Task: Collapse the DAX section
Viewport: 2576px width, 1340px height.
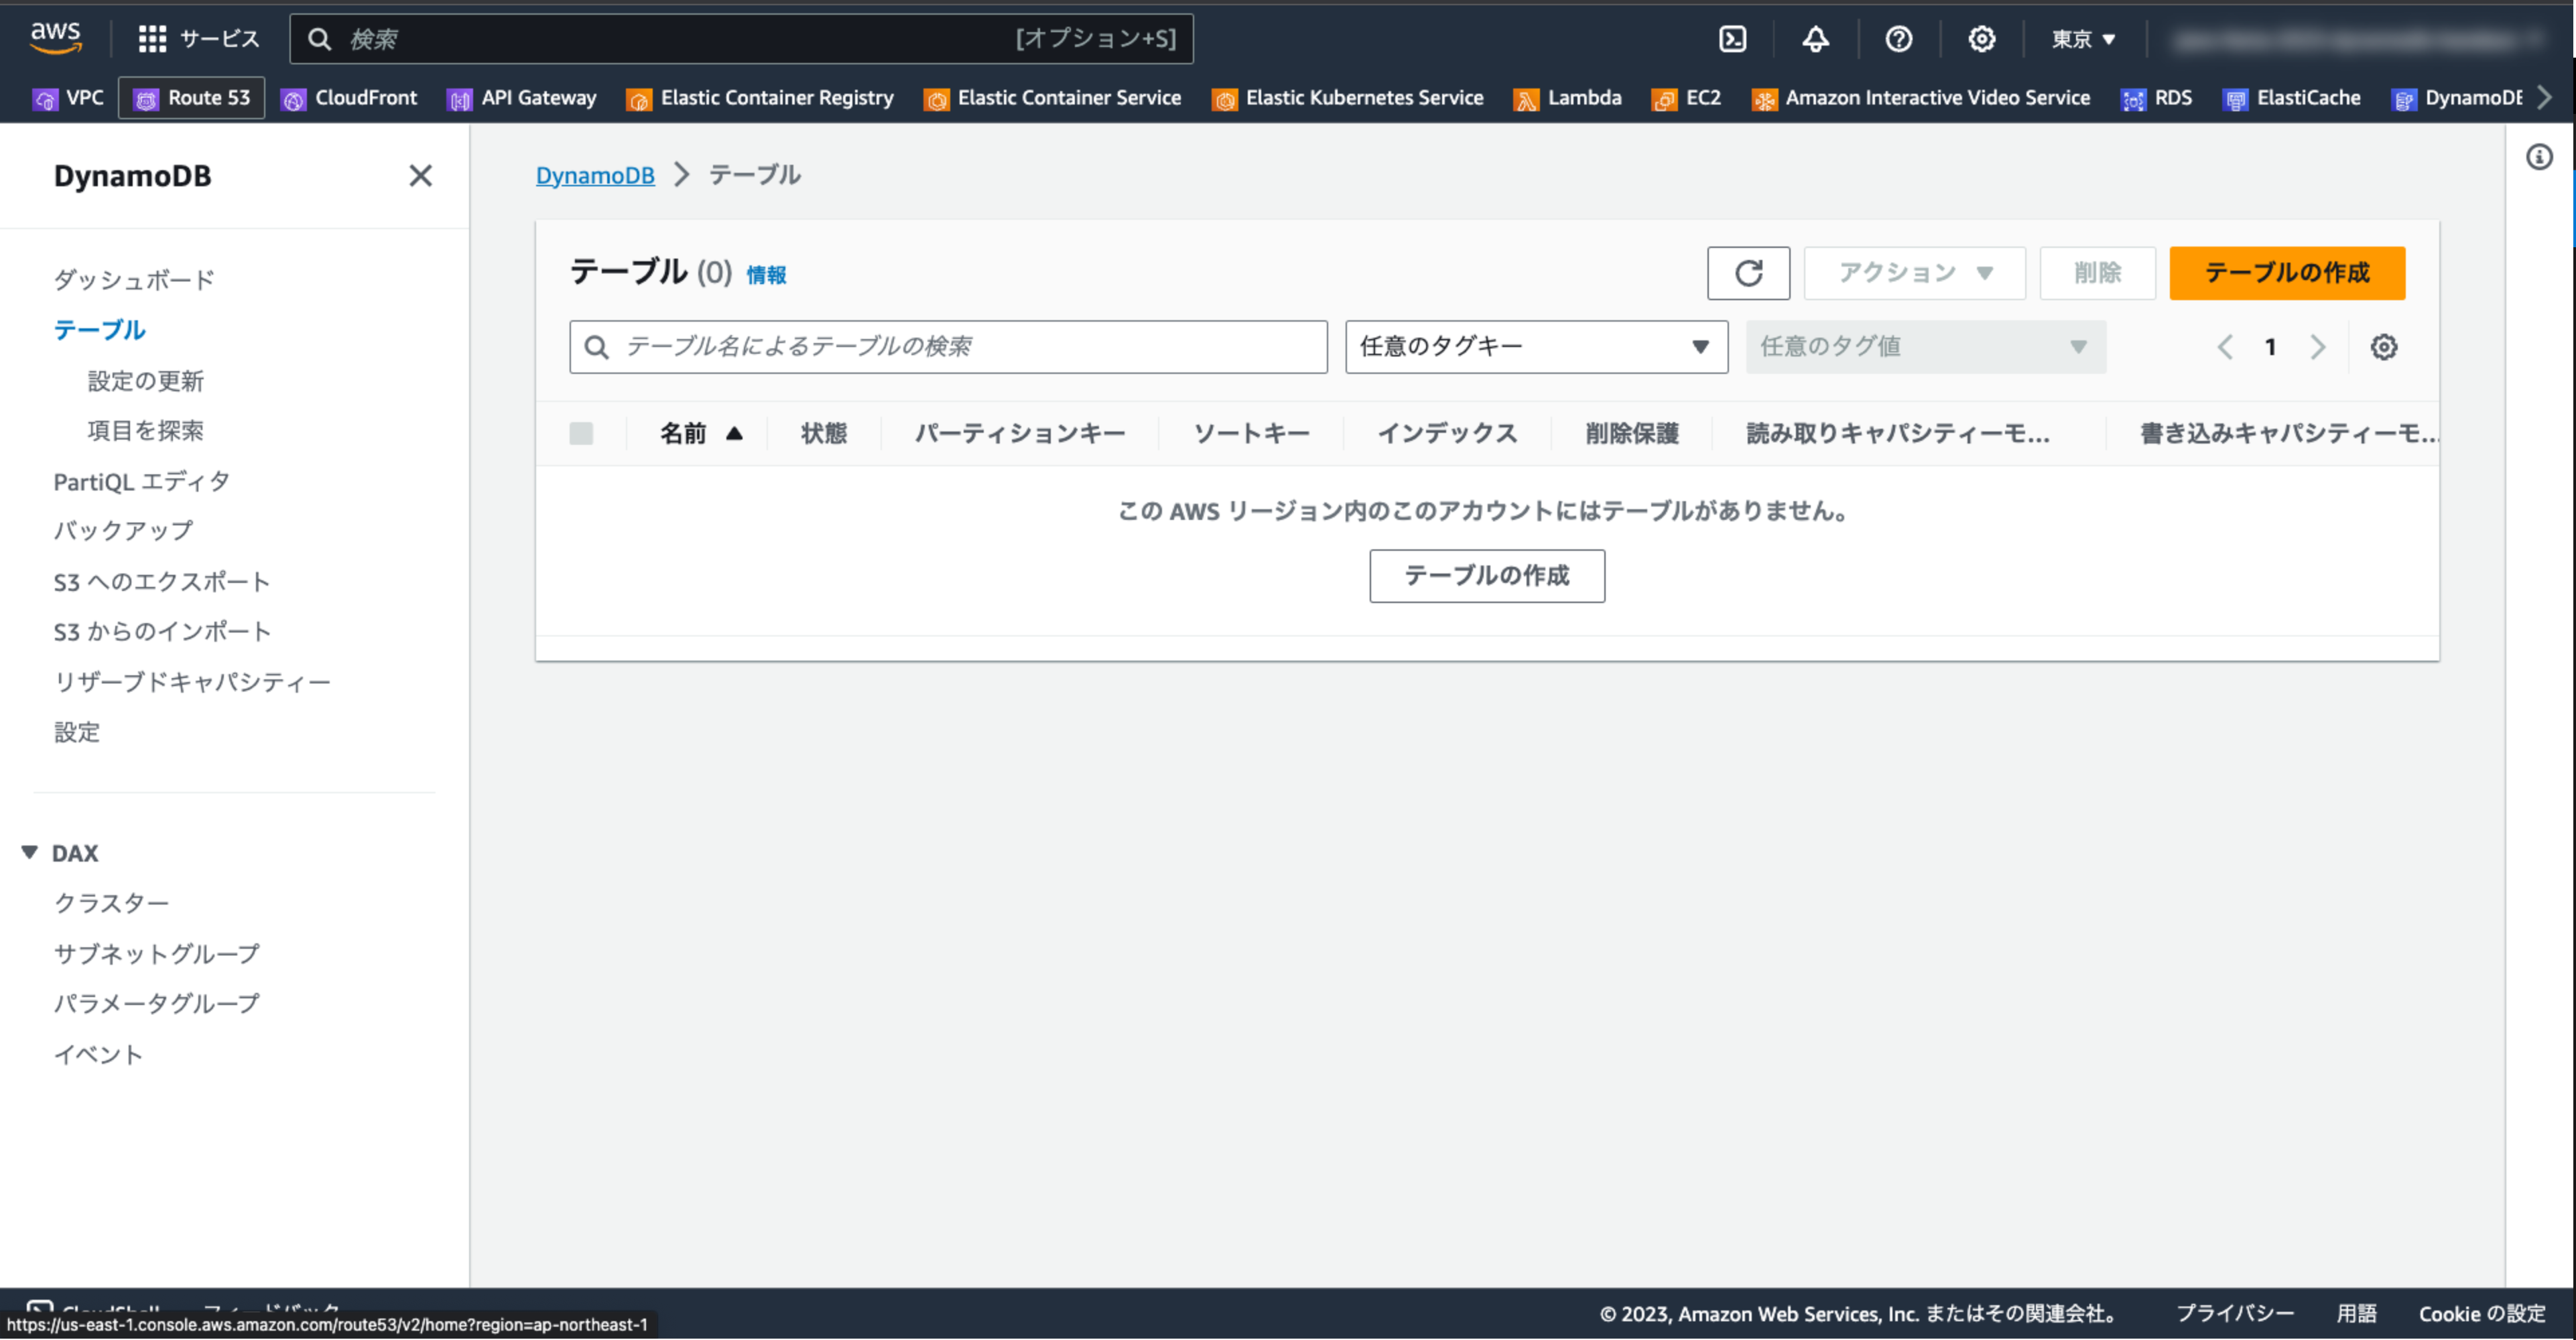Action: 29,853
